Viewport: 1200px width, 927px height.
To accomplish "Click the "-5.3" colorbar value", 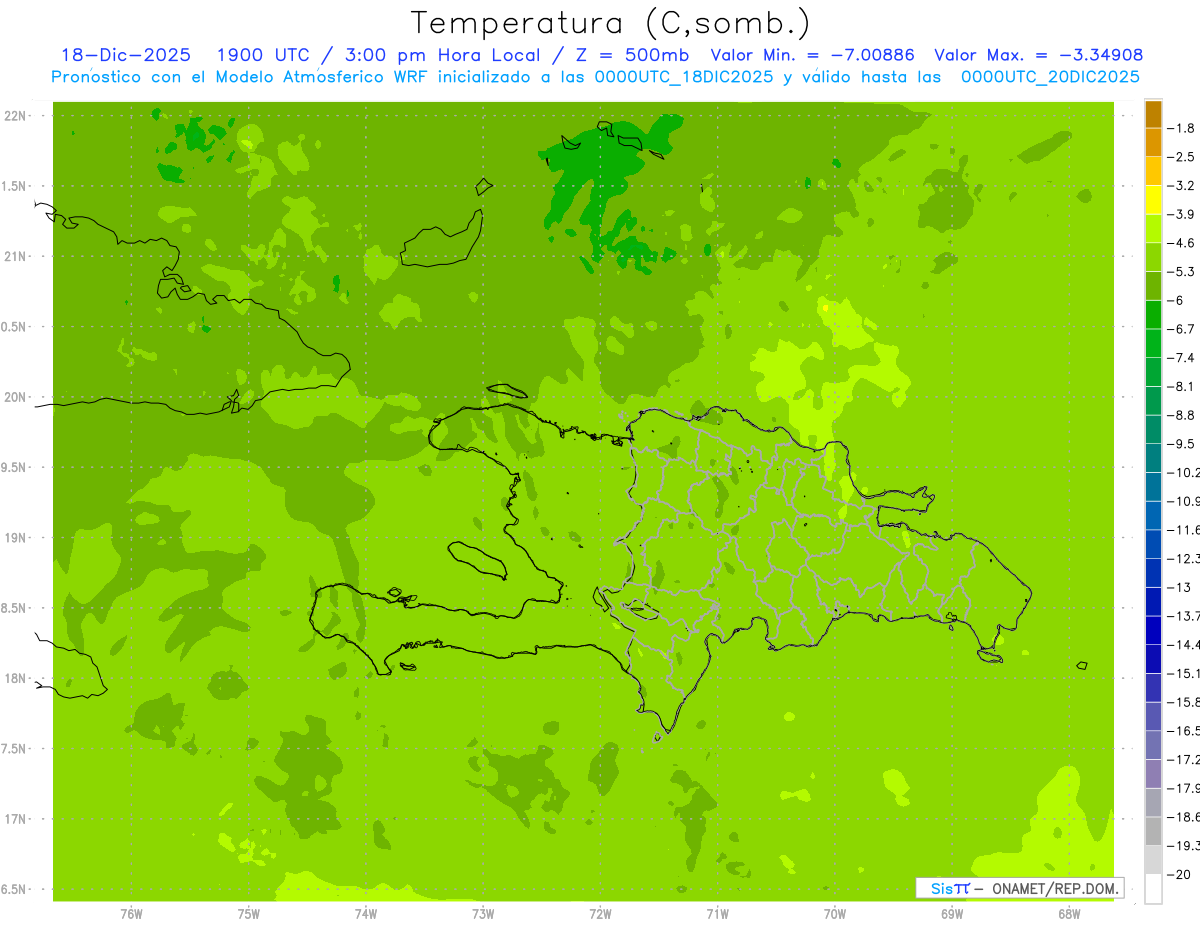I will pos(1181,272).
